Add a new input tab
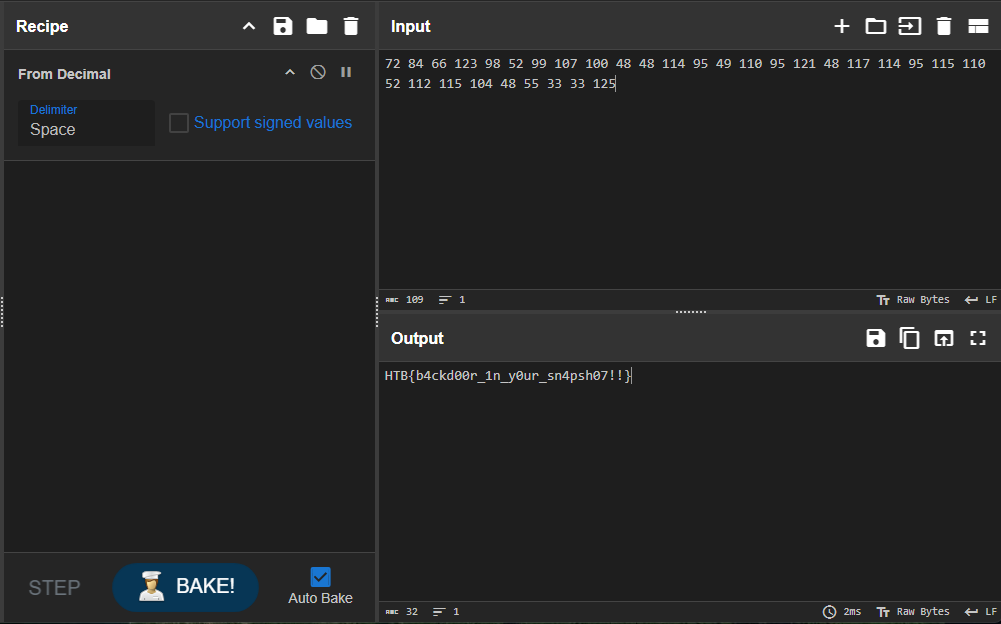 [x=842, y=26]
